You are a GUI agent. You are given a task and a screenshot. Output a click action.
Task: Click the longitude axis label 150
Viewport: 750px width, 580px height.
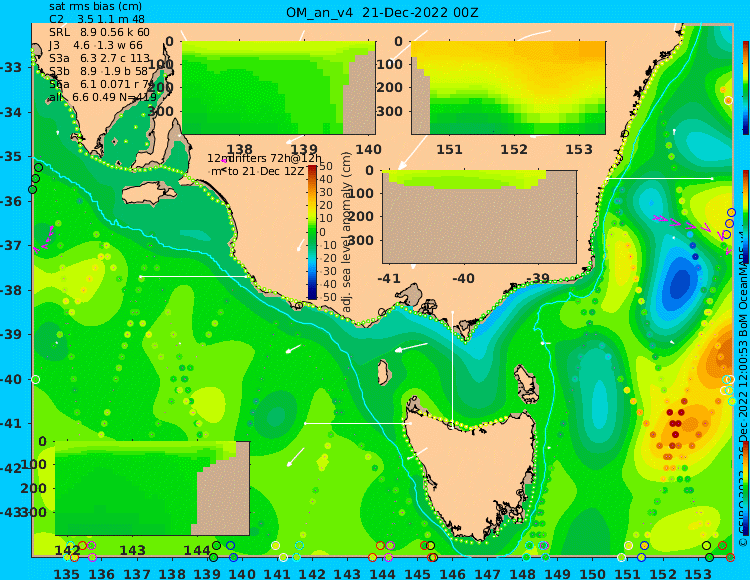593,573
